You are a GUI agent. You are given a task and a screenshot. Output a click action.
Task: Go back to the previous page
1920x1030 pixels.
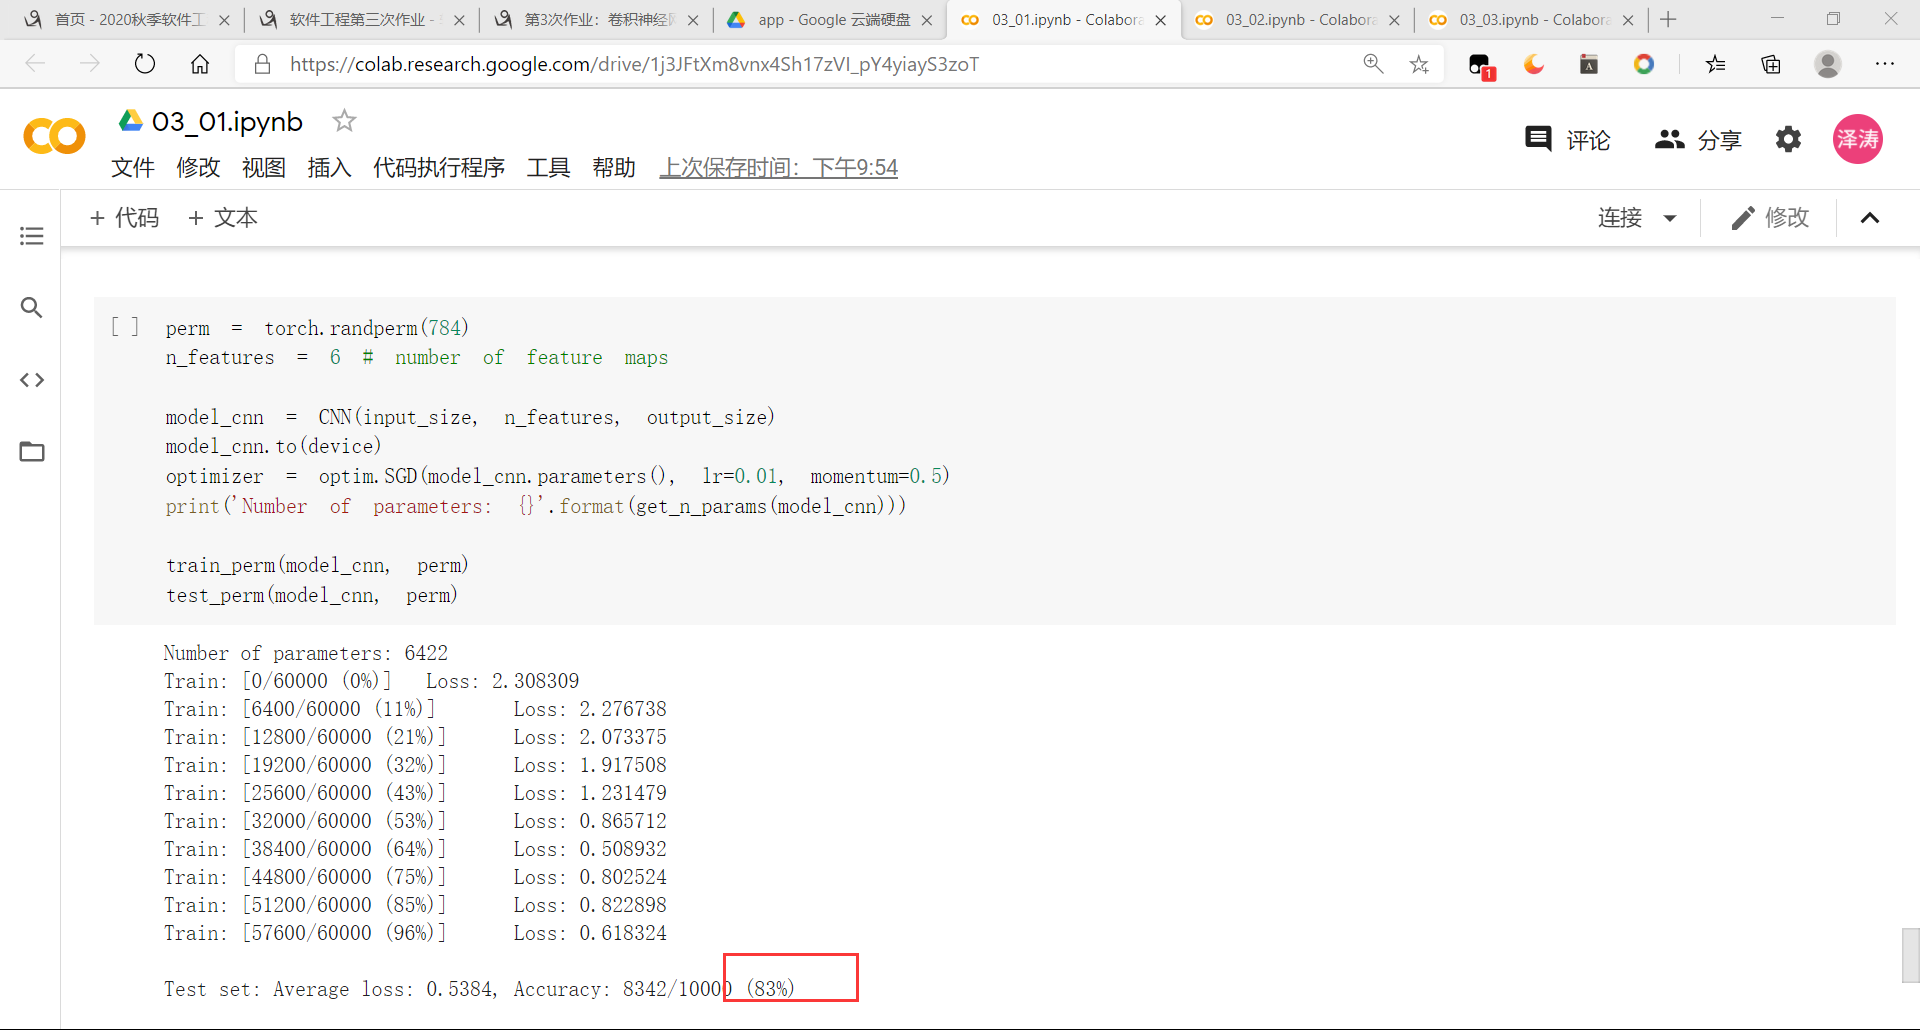coord(36,64)
